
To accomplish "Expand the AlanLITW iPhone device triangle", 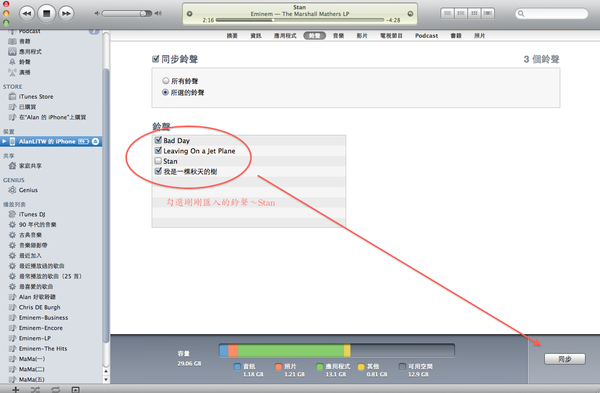I will click(4, 142).
